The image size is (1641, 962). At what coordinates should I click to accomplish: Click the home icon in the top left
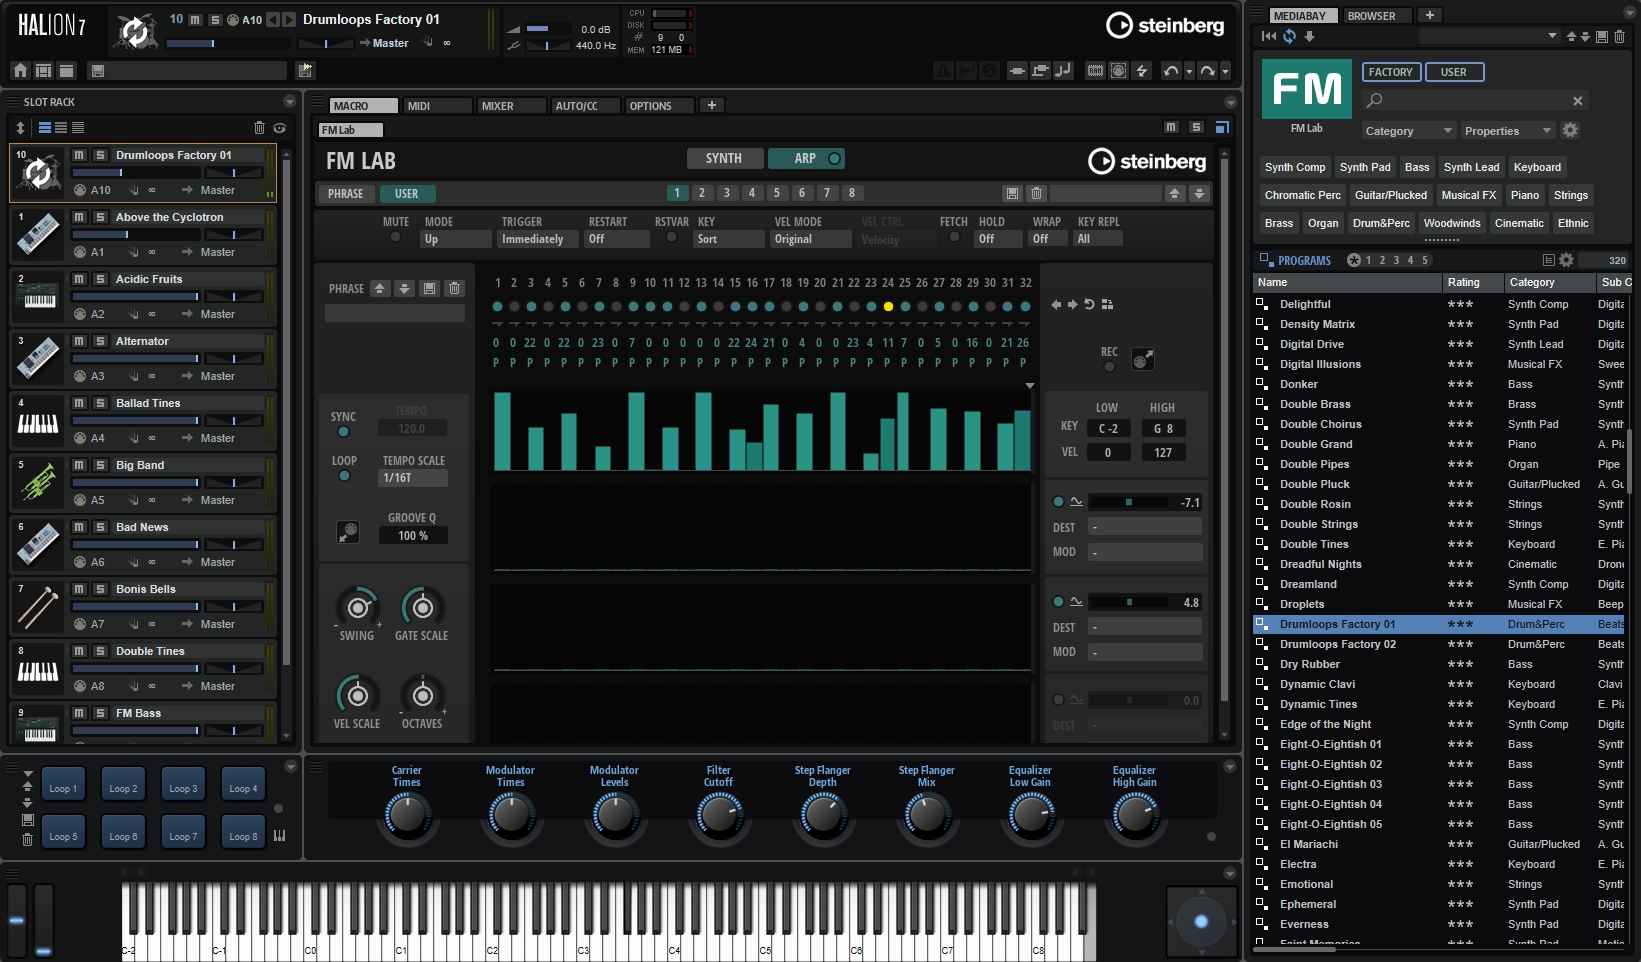tap(18, 70)
